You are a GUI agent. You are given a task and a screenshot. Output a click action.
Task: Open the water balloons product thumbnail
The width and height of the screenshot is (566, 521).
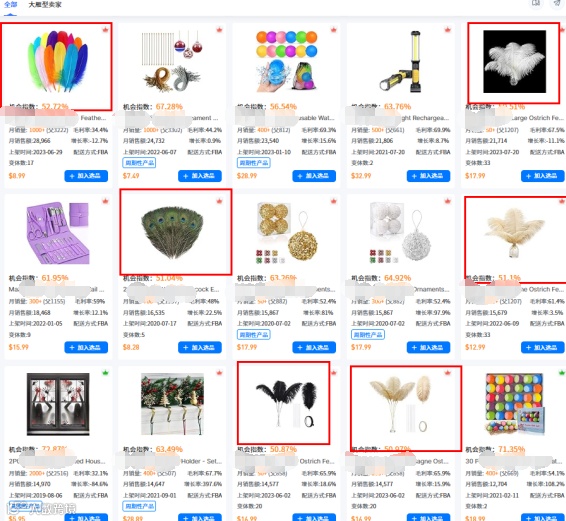pyautogui.click(x=287, y=61)
